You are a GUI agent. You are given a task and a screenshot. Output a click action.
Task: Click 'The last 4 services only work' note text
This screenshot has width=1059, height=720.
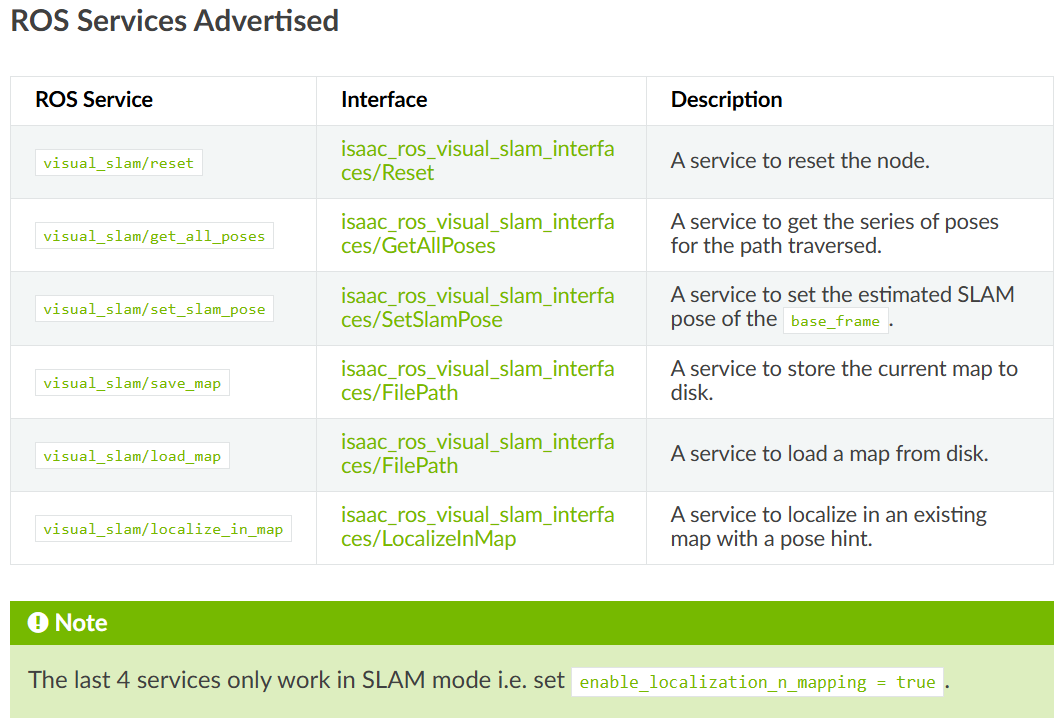296,679
